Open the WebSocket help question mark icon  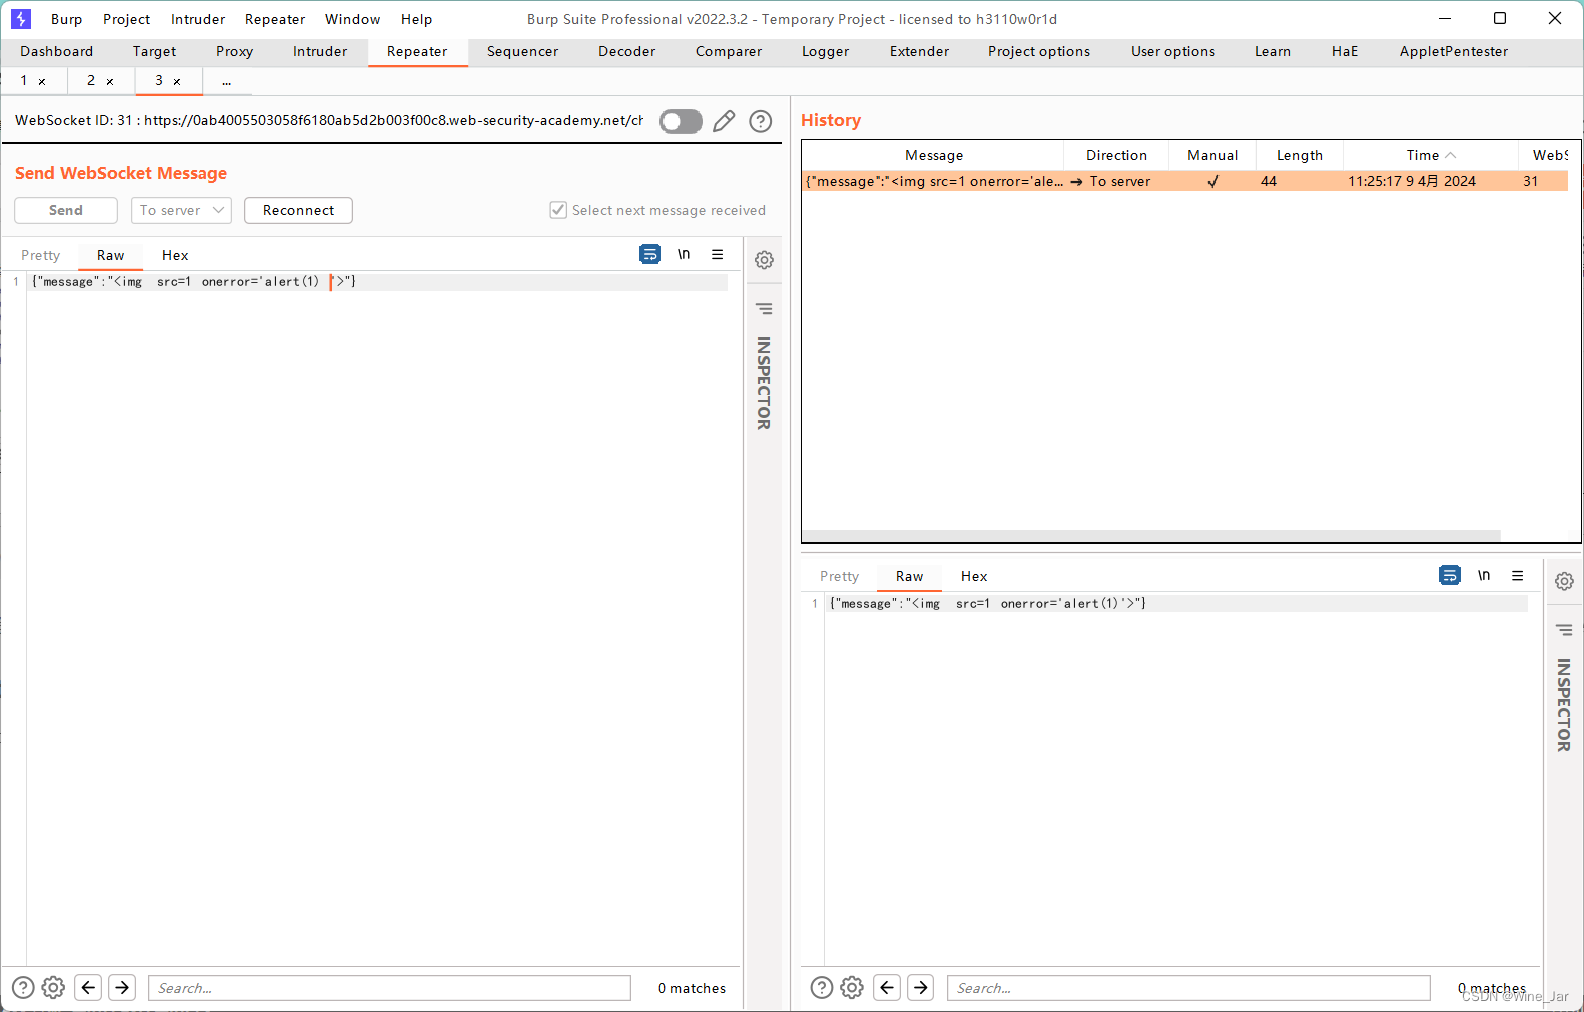[761, 121]
